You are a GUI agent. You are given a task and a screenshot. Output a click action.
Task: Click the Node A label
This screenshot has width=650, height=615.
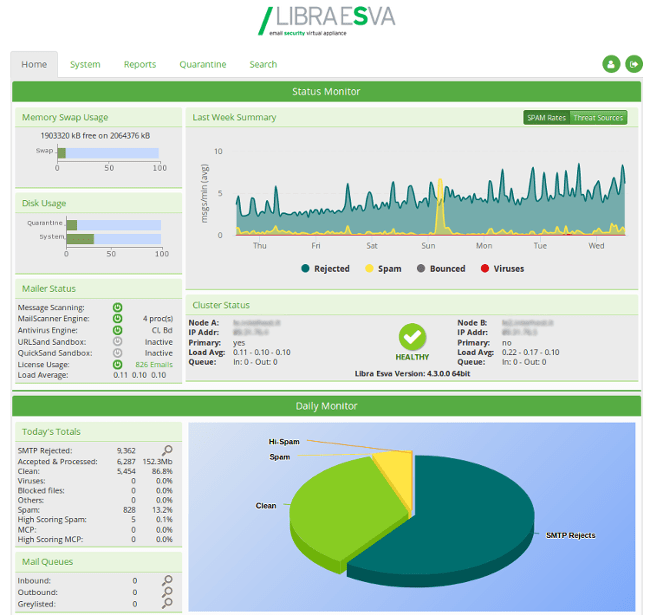(204, 322)
